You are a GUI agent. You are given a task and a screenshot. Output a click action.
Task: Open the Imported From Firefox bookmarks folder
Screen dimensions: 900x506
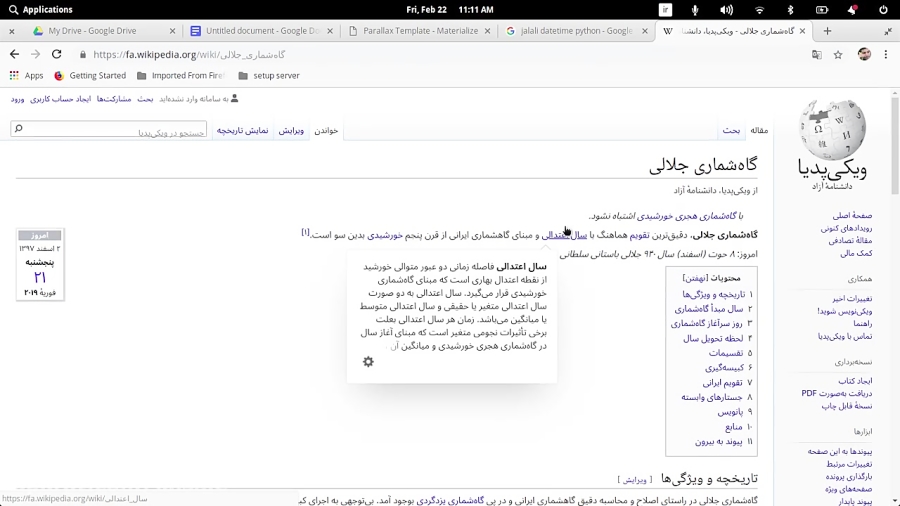tap(181, 75)
